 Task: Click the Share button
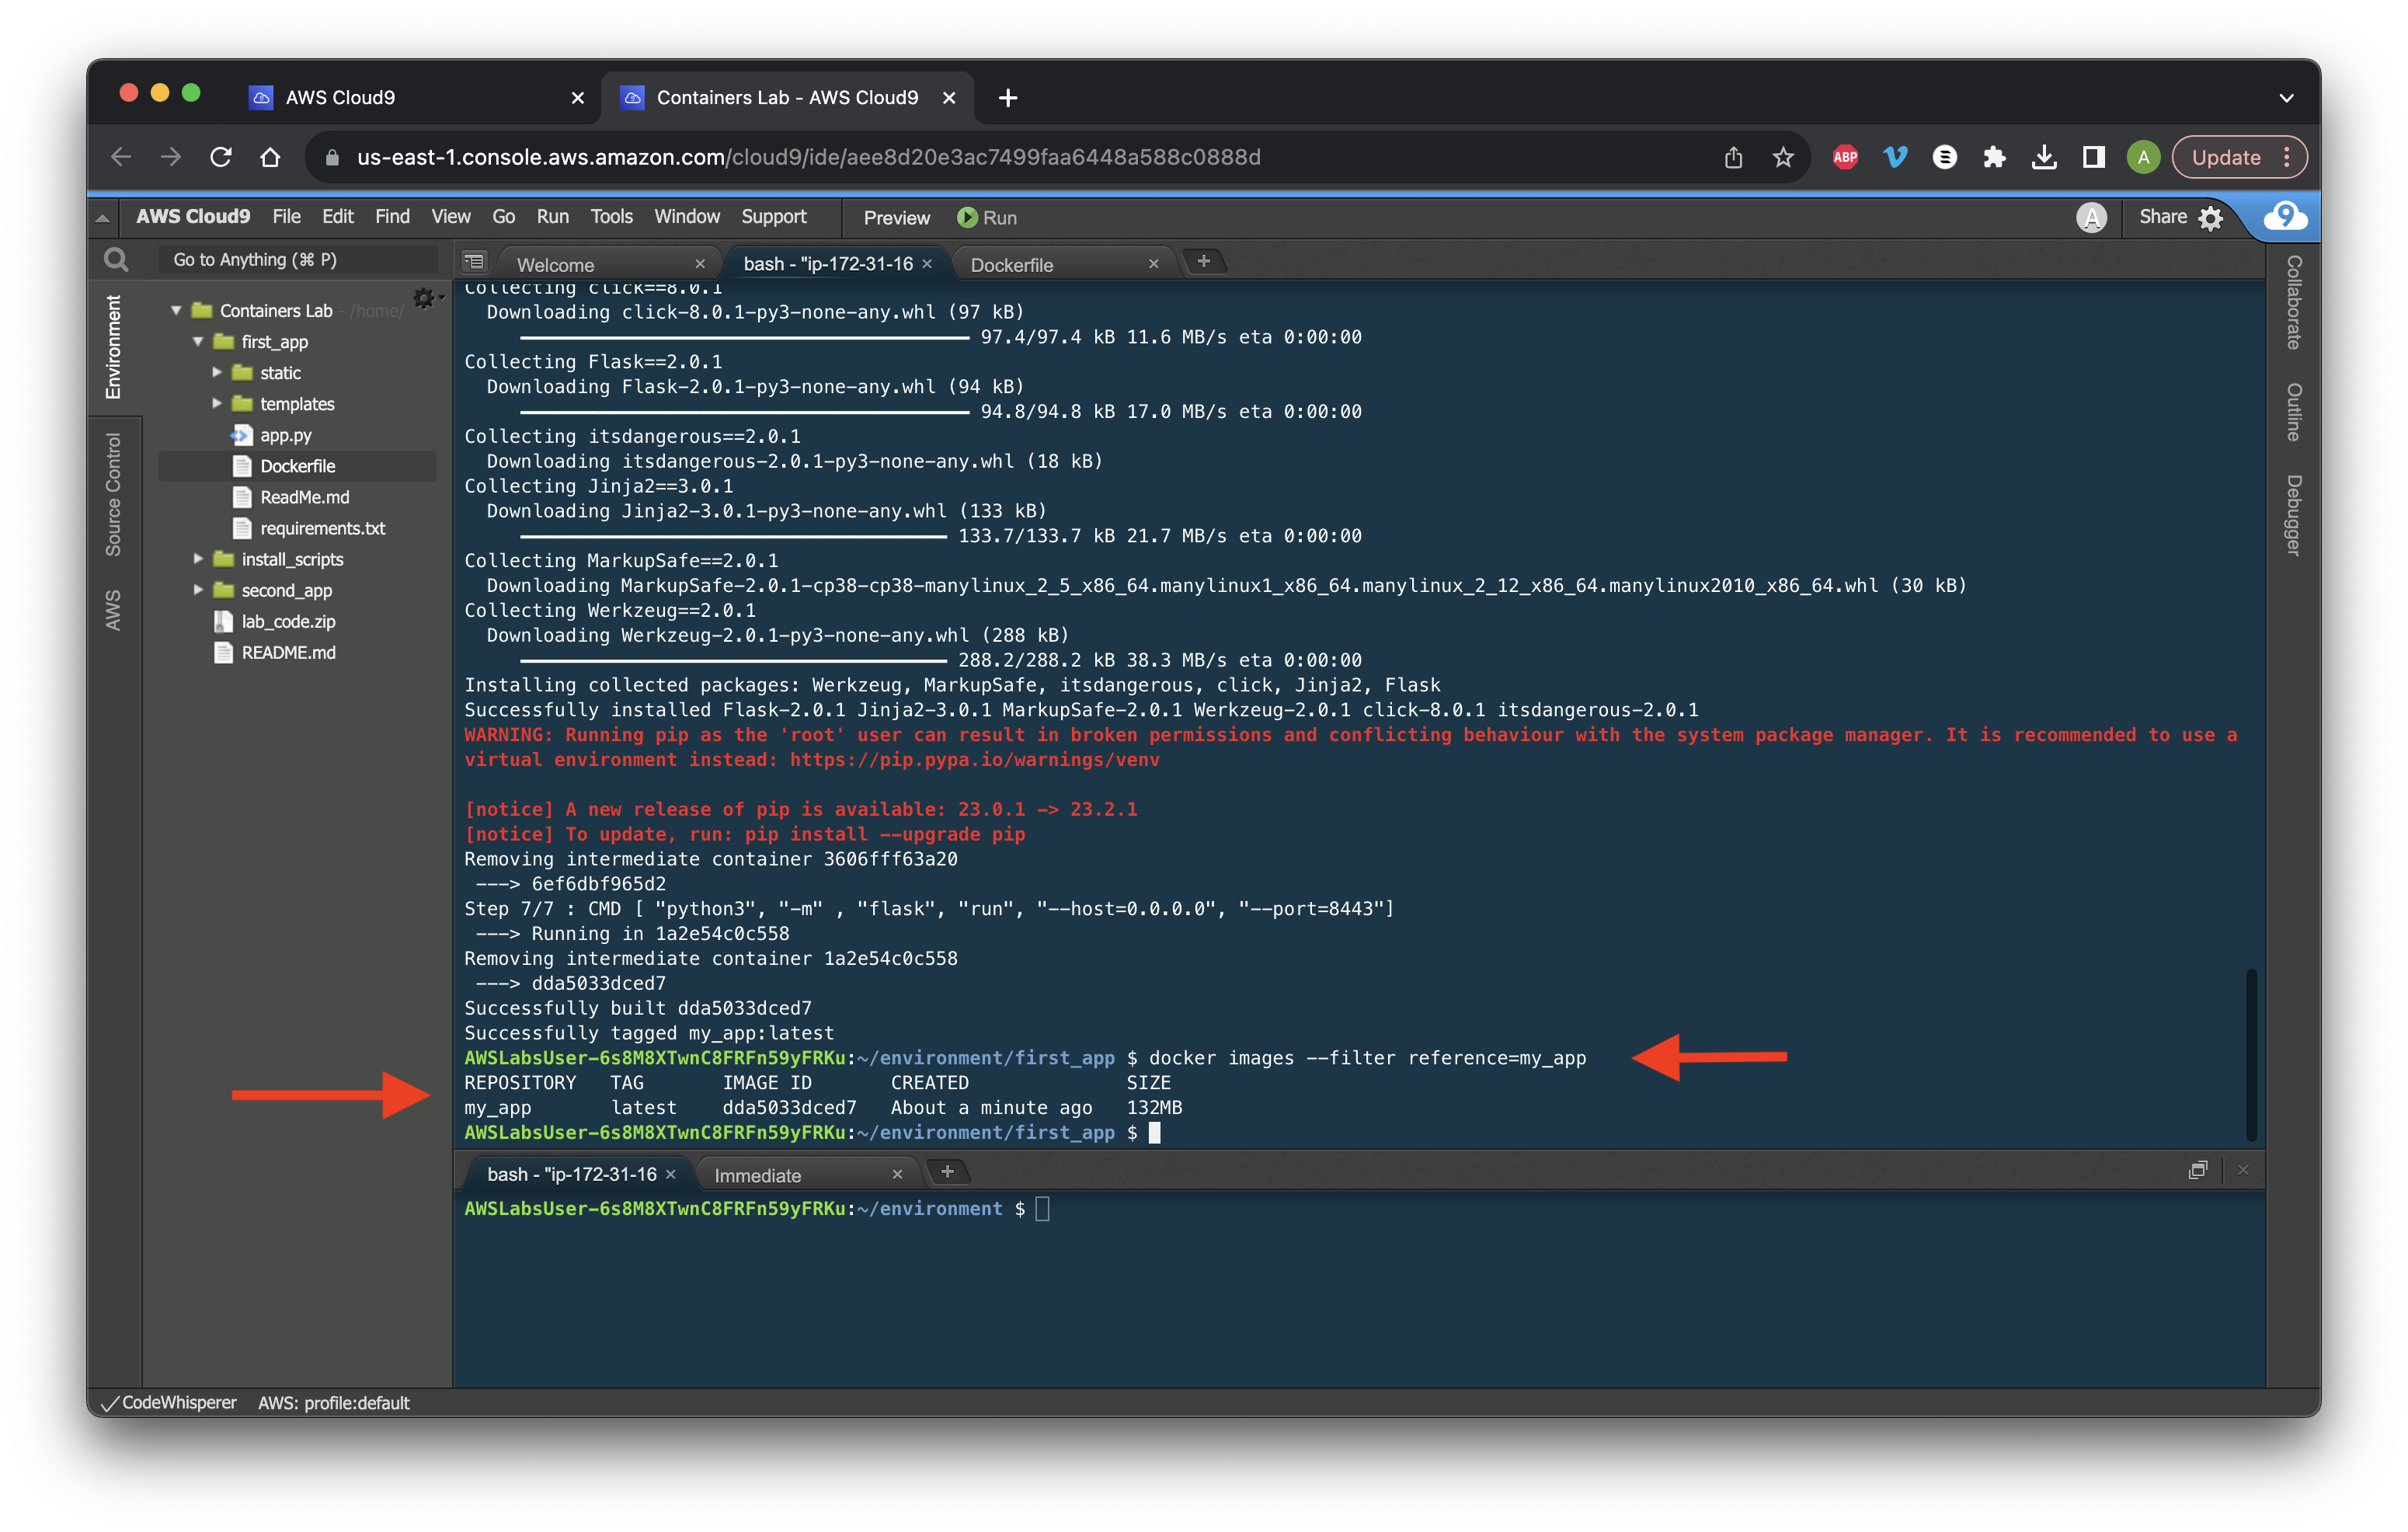(2162, 217)
